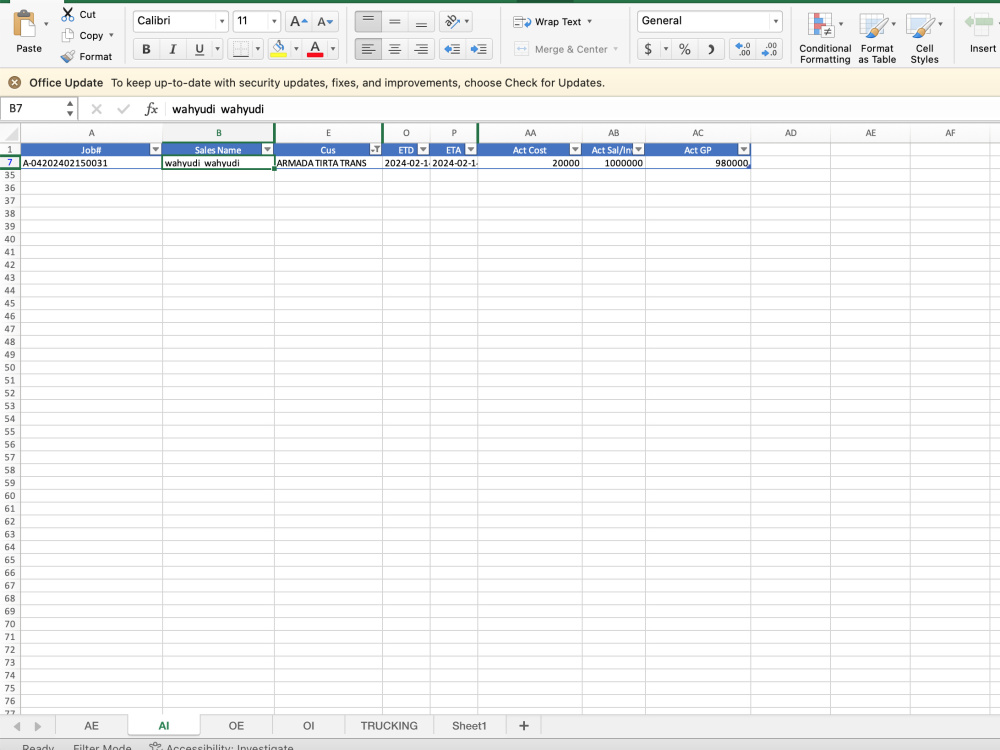Image resolution: width=1000 pixels, height=750 pixels.
Task: Decrease font size with smaller A
Action: [325, 22]
